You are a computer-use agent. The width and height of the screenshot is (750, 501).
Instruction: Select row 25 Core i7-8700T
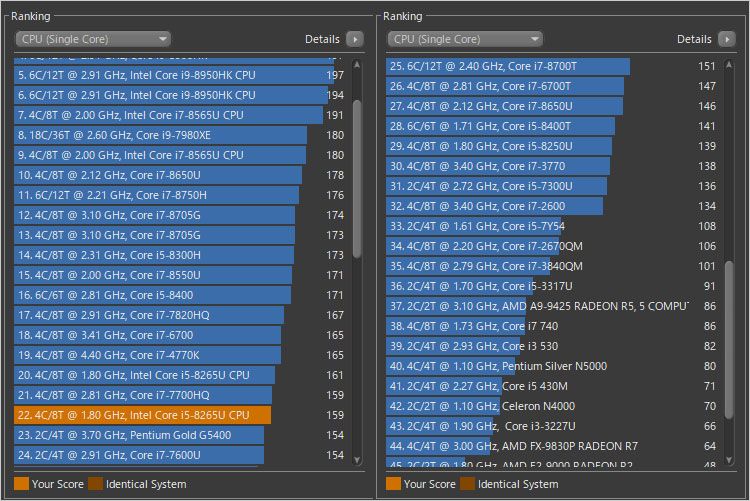551,66
